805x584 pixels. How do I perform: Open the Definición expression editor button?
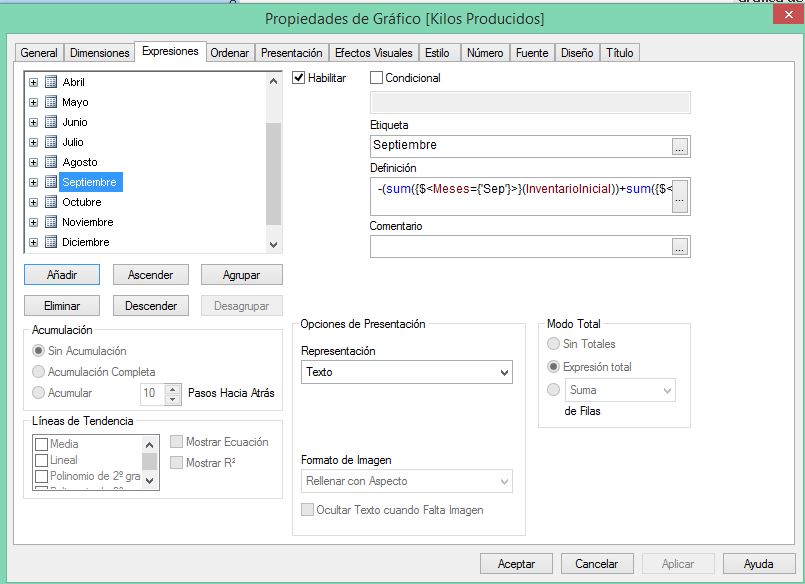point(680,198)
